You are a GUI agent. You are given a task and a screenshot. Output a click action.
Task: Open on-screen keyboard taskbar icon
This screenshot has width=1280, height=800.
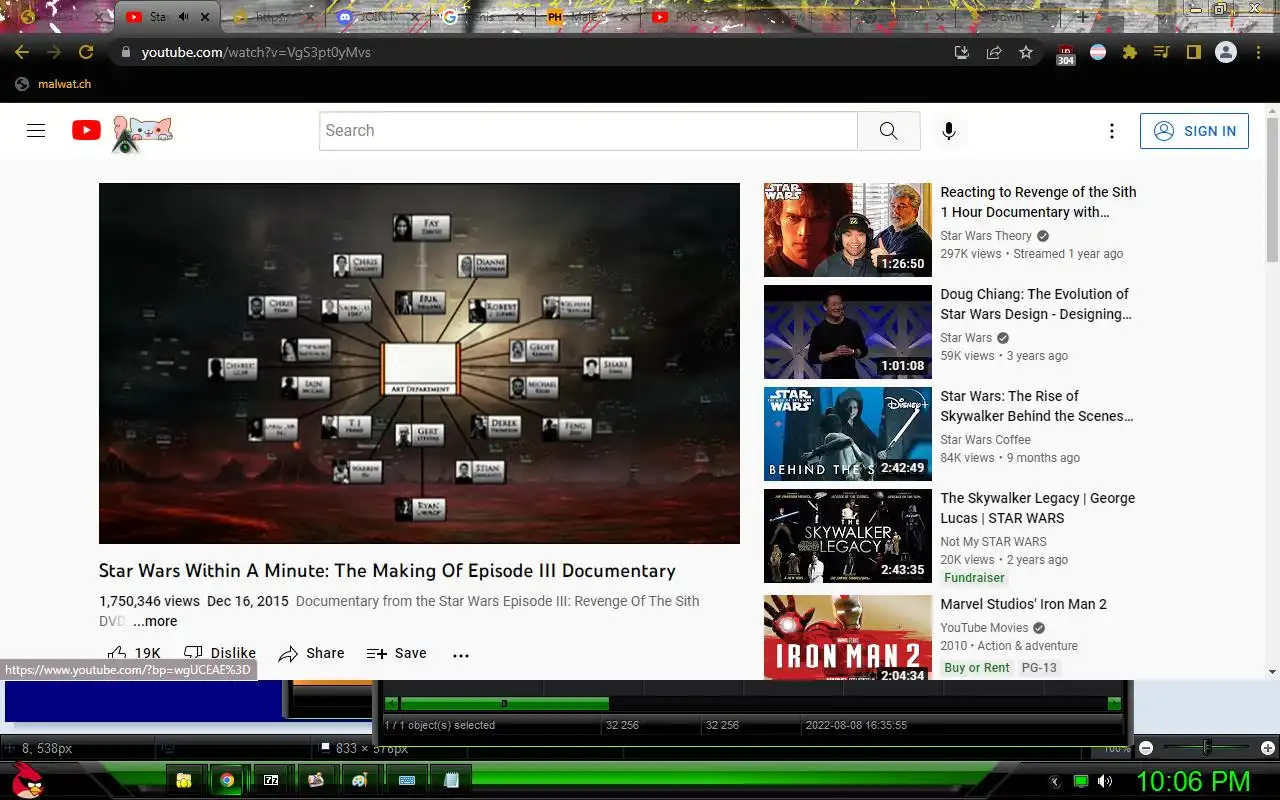point(407,780)
